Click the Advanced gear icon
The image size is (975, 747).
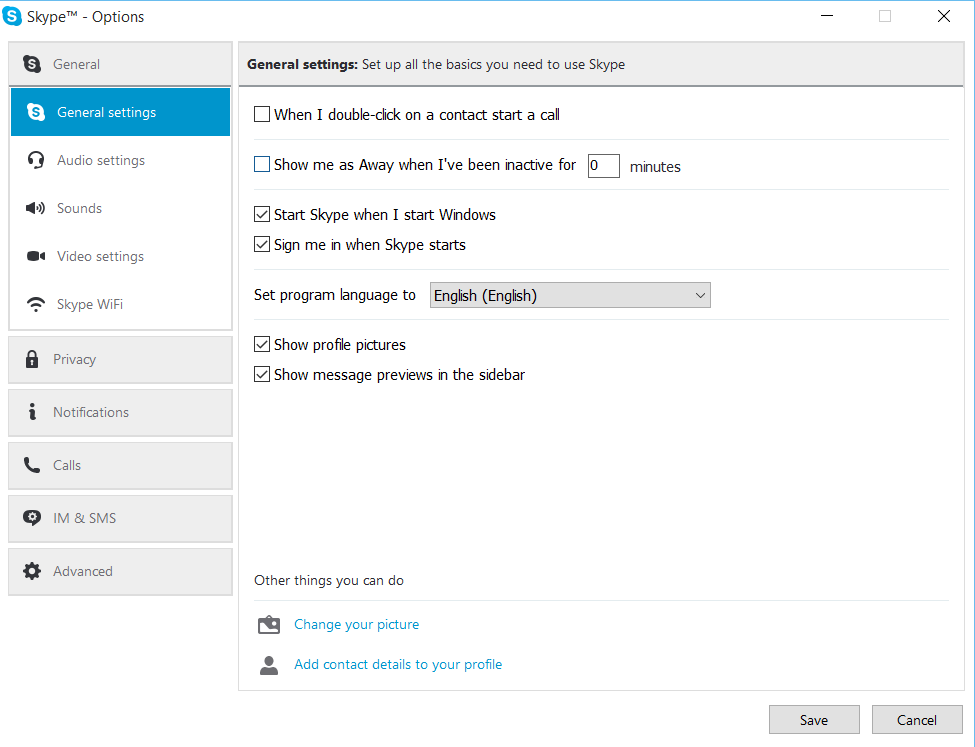[32, 571]
